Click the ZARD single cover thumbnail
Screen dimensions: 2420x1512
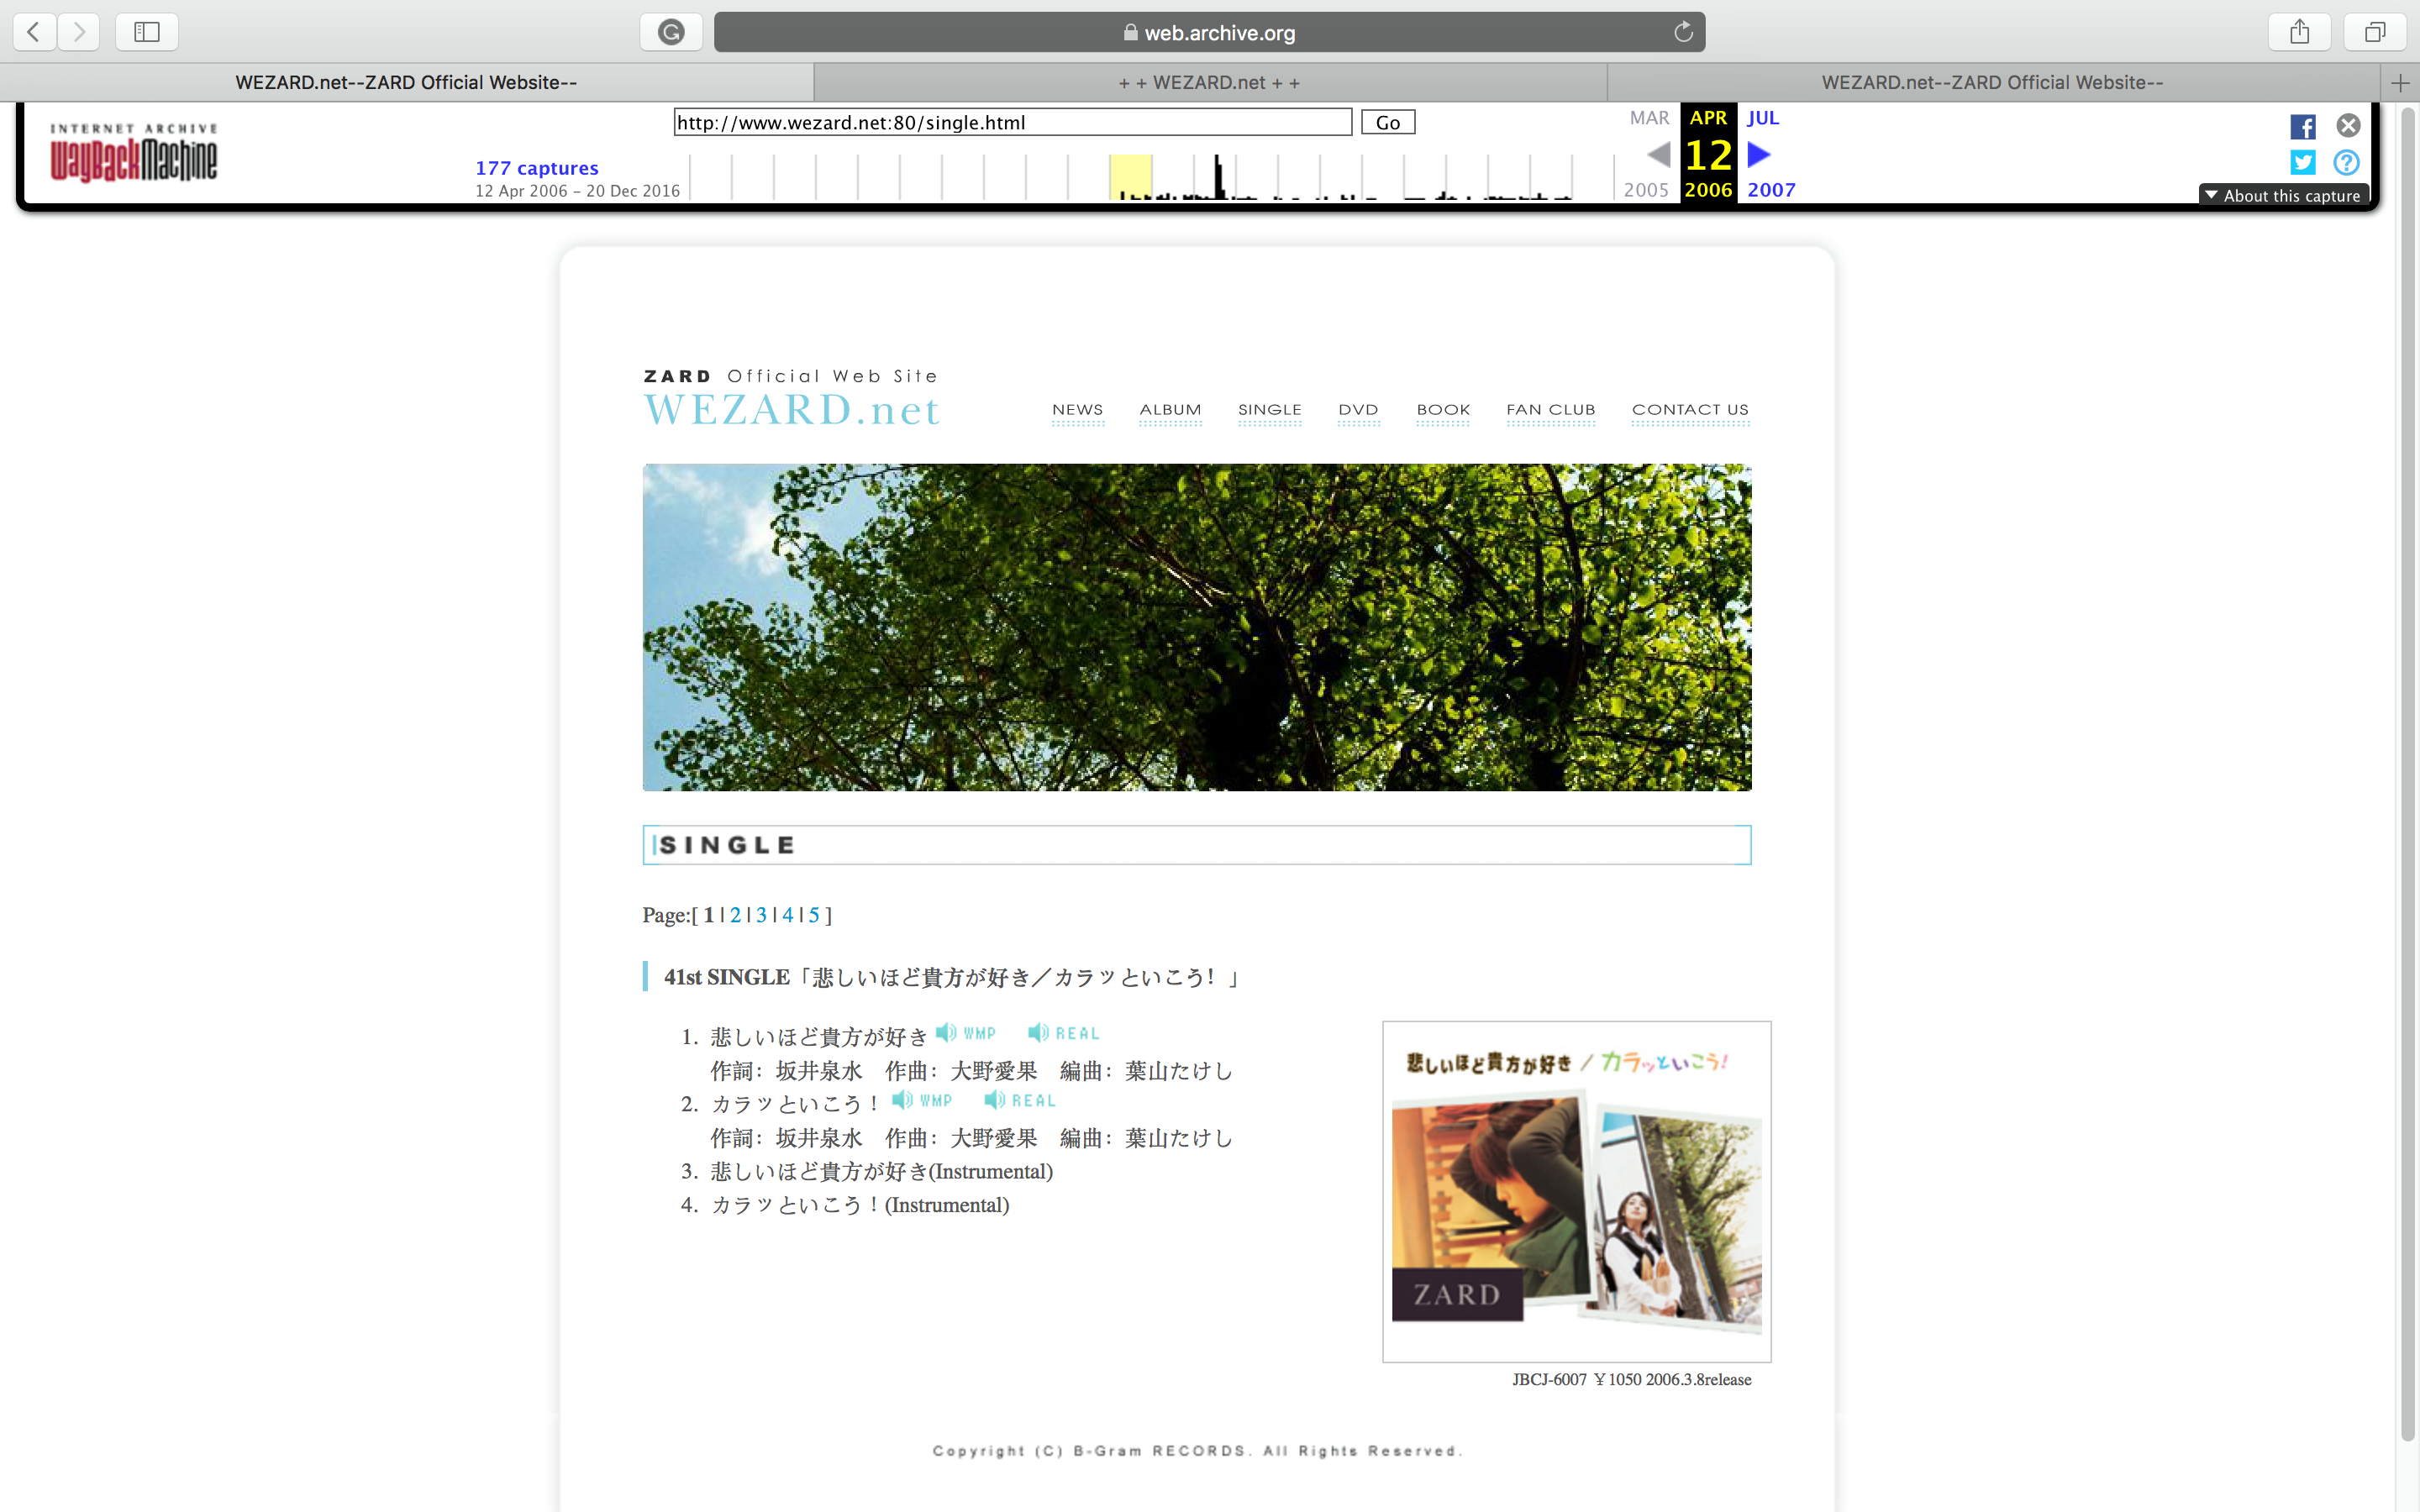coord(1576,1190)
